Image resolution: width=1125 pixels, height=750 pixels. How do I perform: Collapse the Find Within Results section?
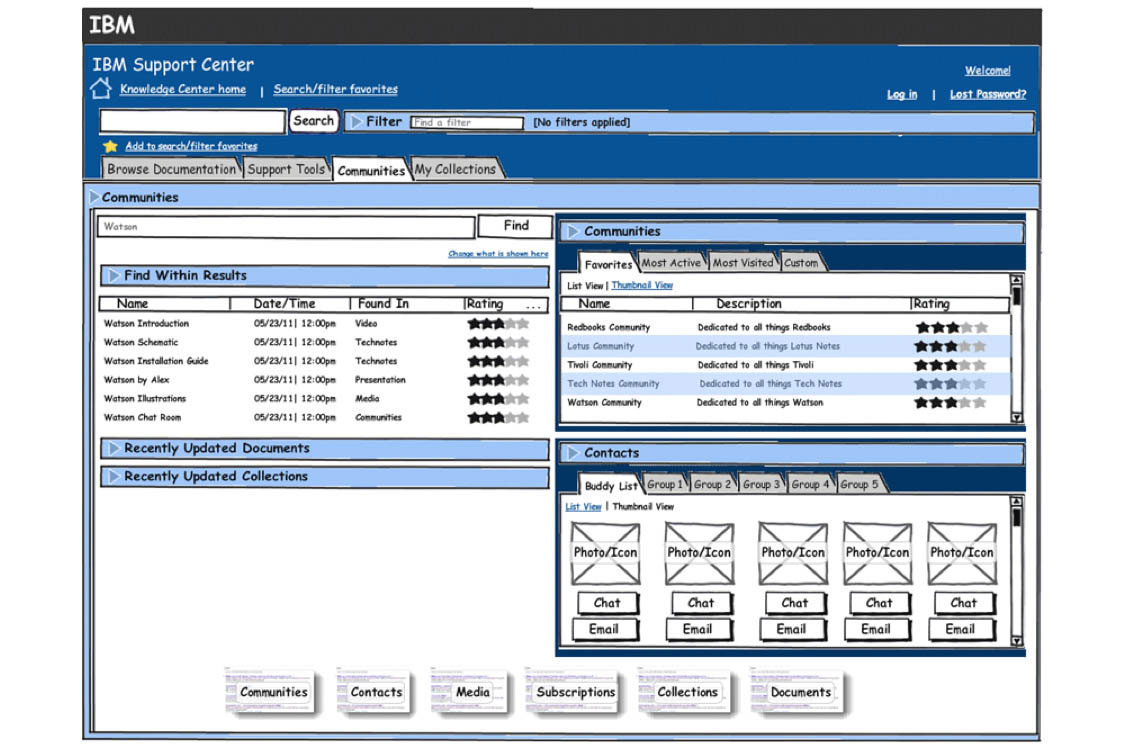115,276
